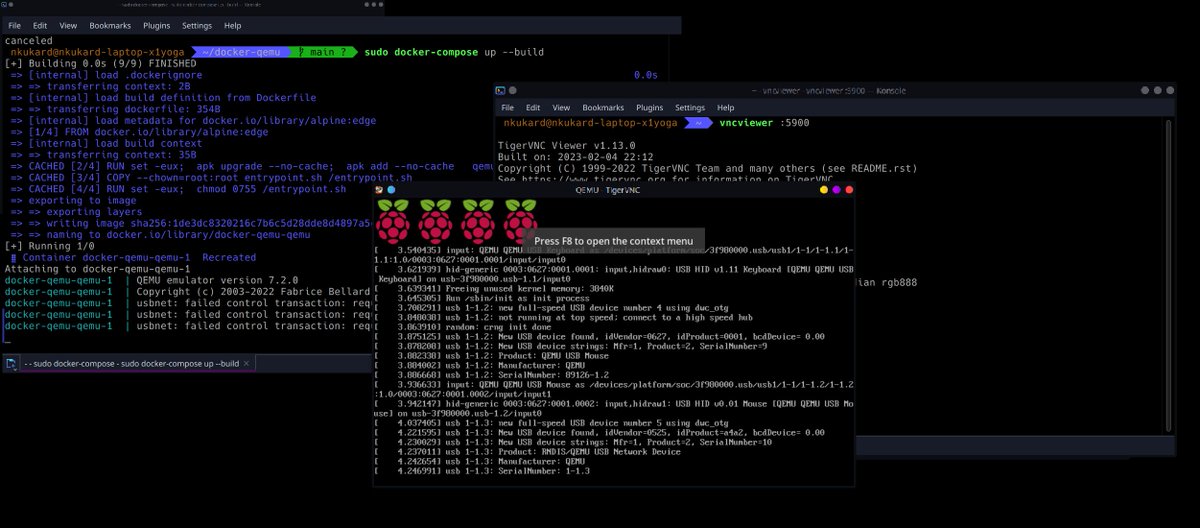The height and width of the screenshot is (528, 1200).
Task: Click the second Raspberry Pi logo in QEMU display
Action: (435, 220)
